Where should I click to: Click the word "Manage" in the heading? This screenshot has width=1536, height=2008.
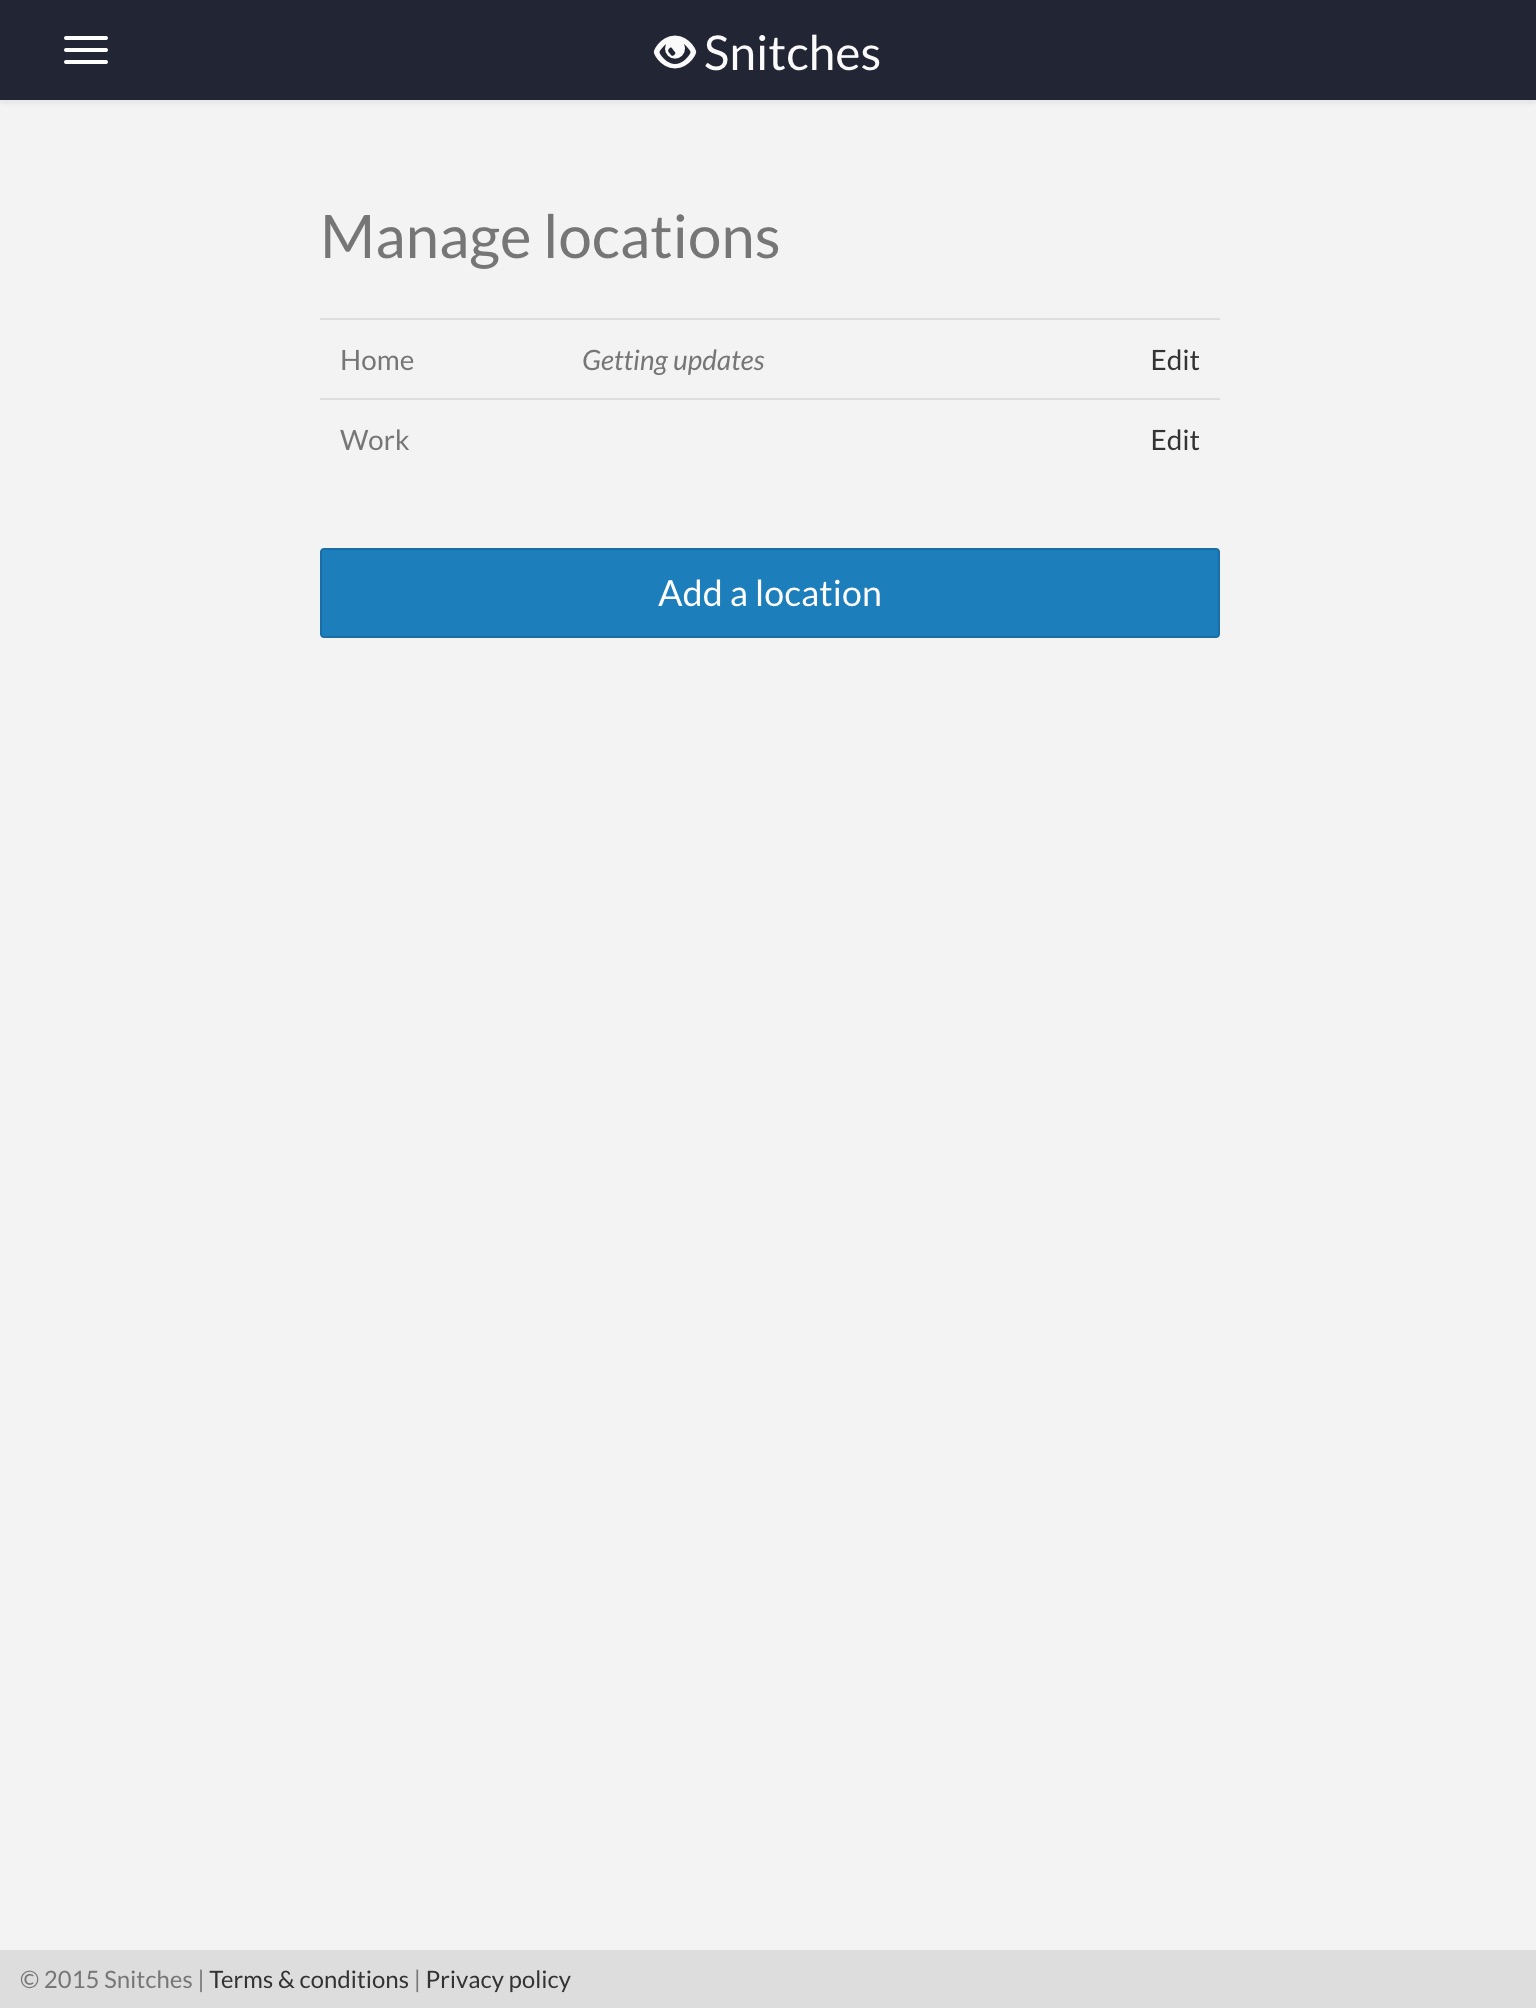(x=425, y=238)
